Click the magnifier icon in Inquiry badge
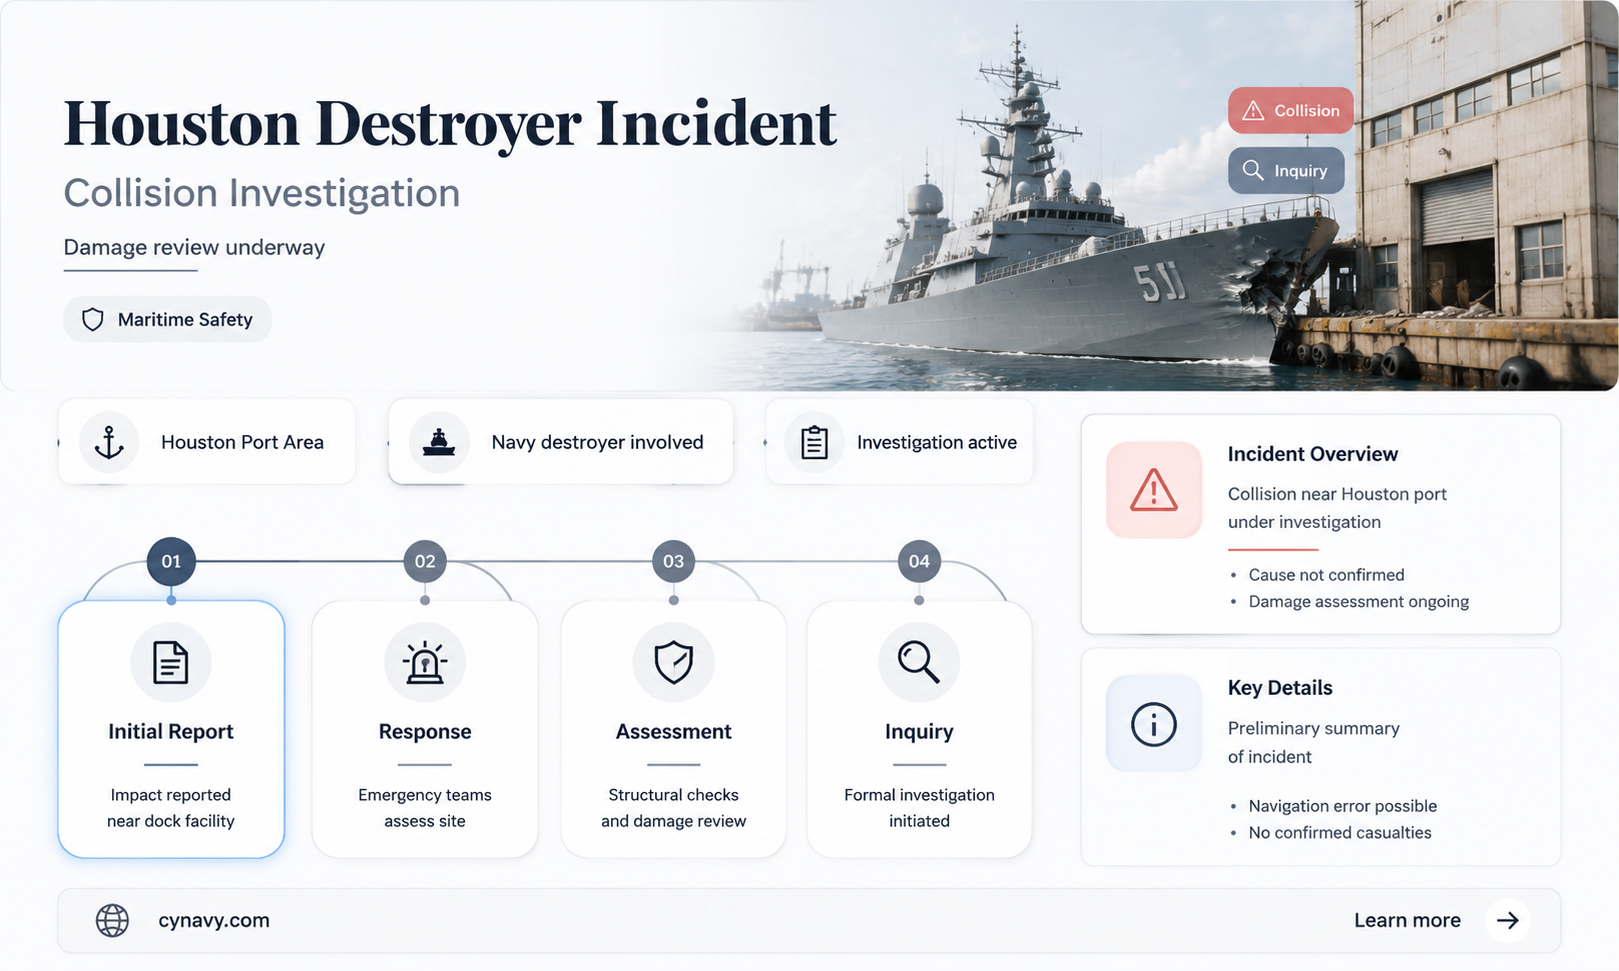 [x=1253, y=170]
